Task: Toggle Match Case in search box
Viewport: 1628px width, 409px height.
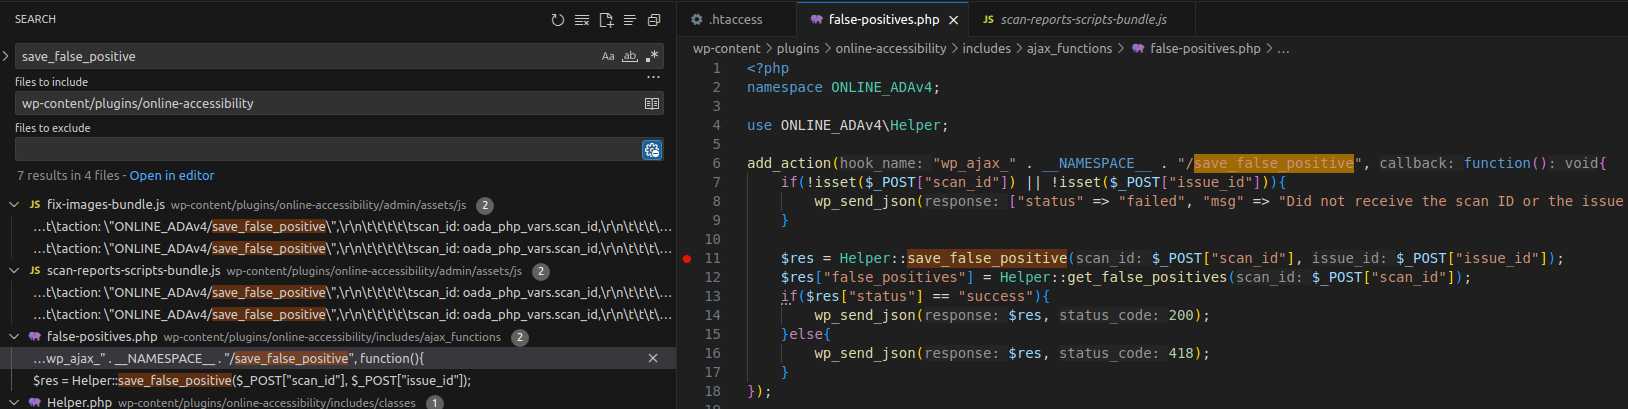Action: pyautogui.click(x=608, y=57)
